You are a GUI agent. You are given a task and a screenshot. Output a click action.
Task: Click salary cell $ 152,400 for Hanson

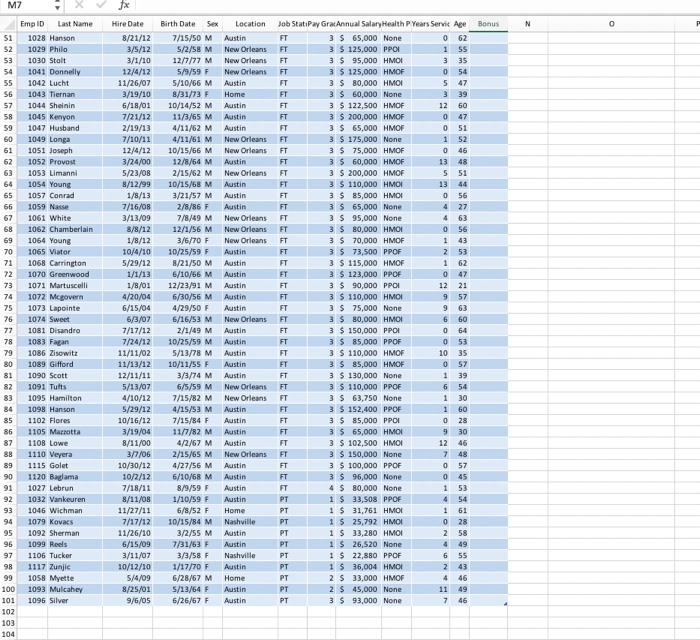(358, 409)
